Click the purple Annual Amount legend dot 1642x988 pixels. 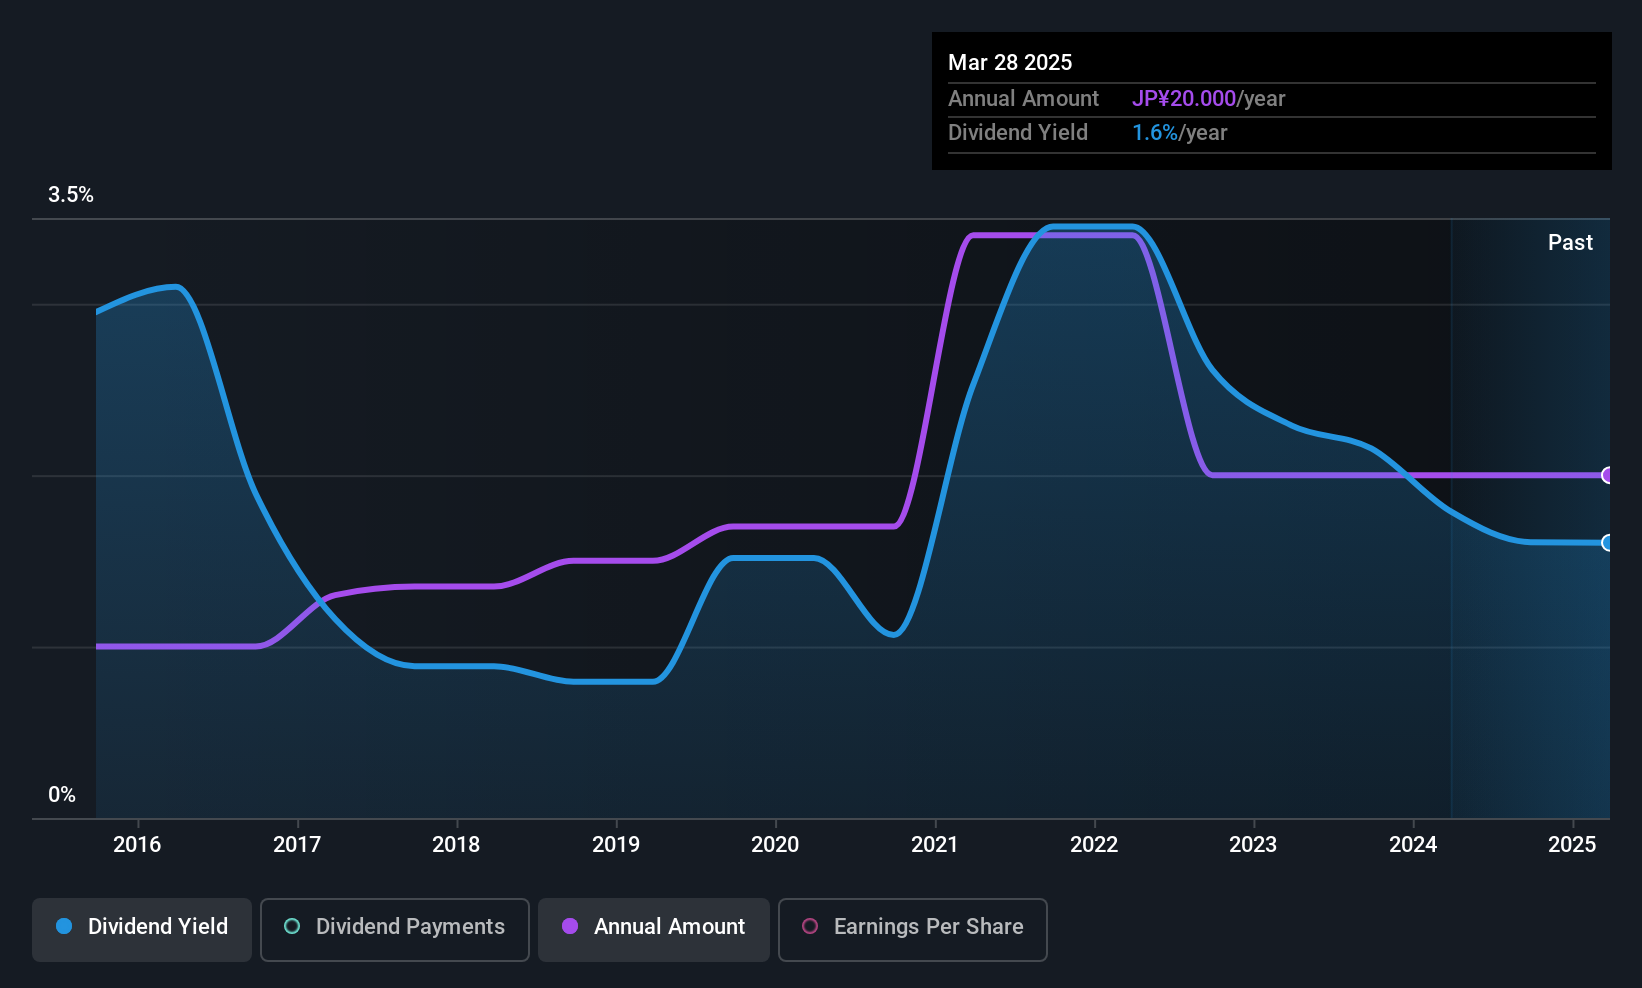pos(570,926)
